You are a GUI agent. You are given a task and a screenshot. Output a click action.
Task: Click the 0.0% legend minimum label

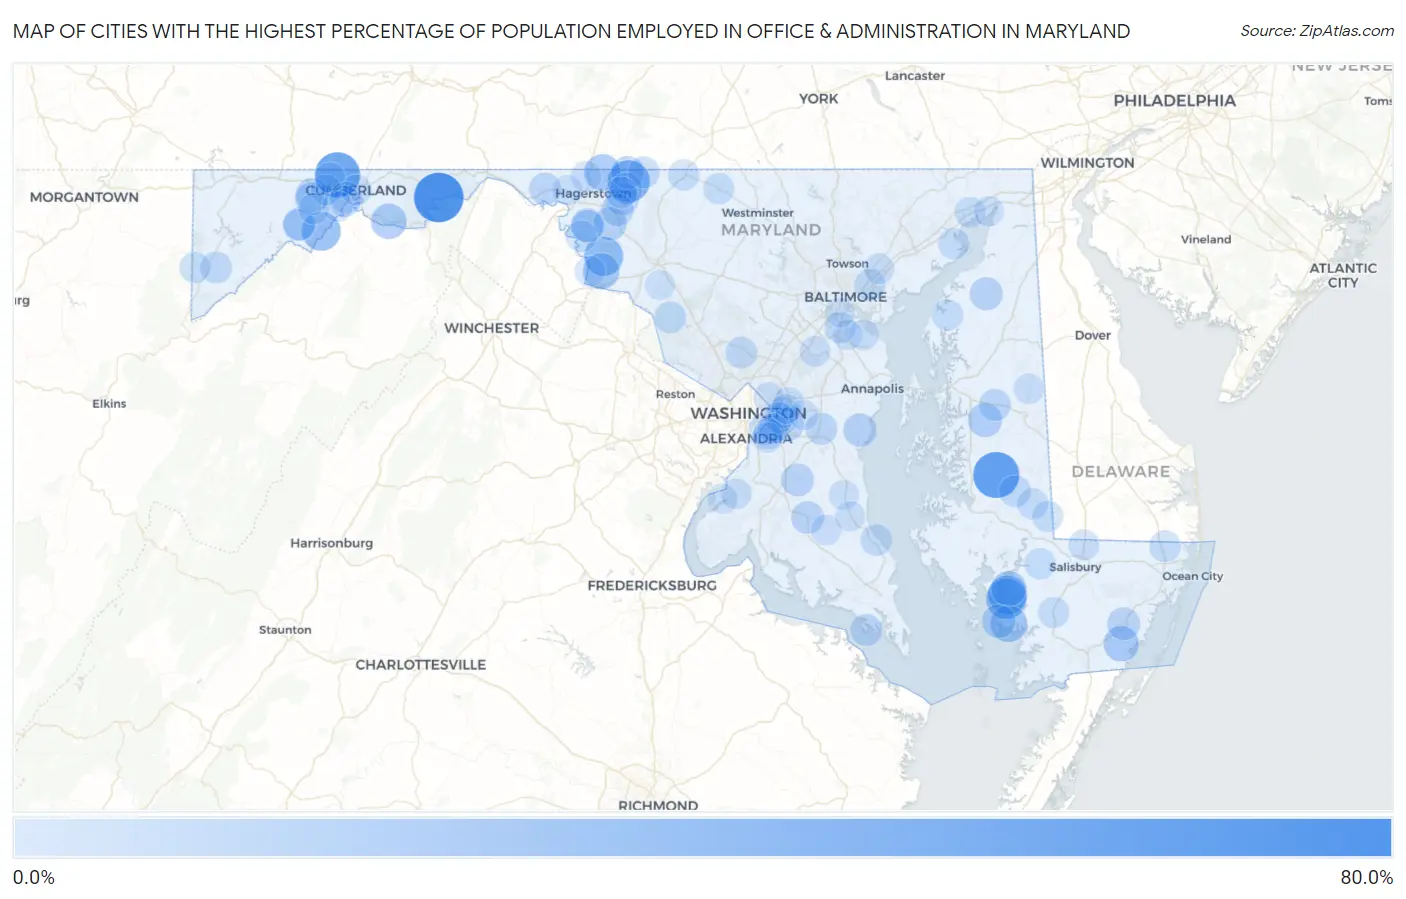(x=34, y=877)
